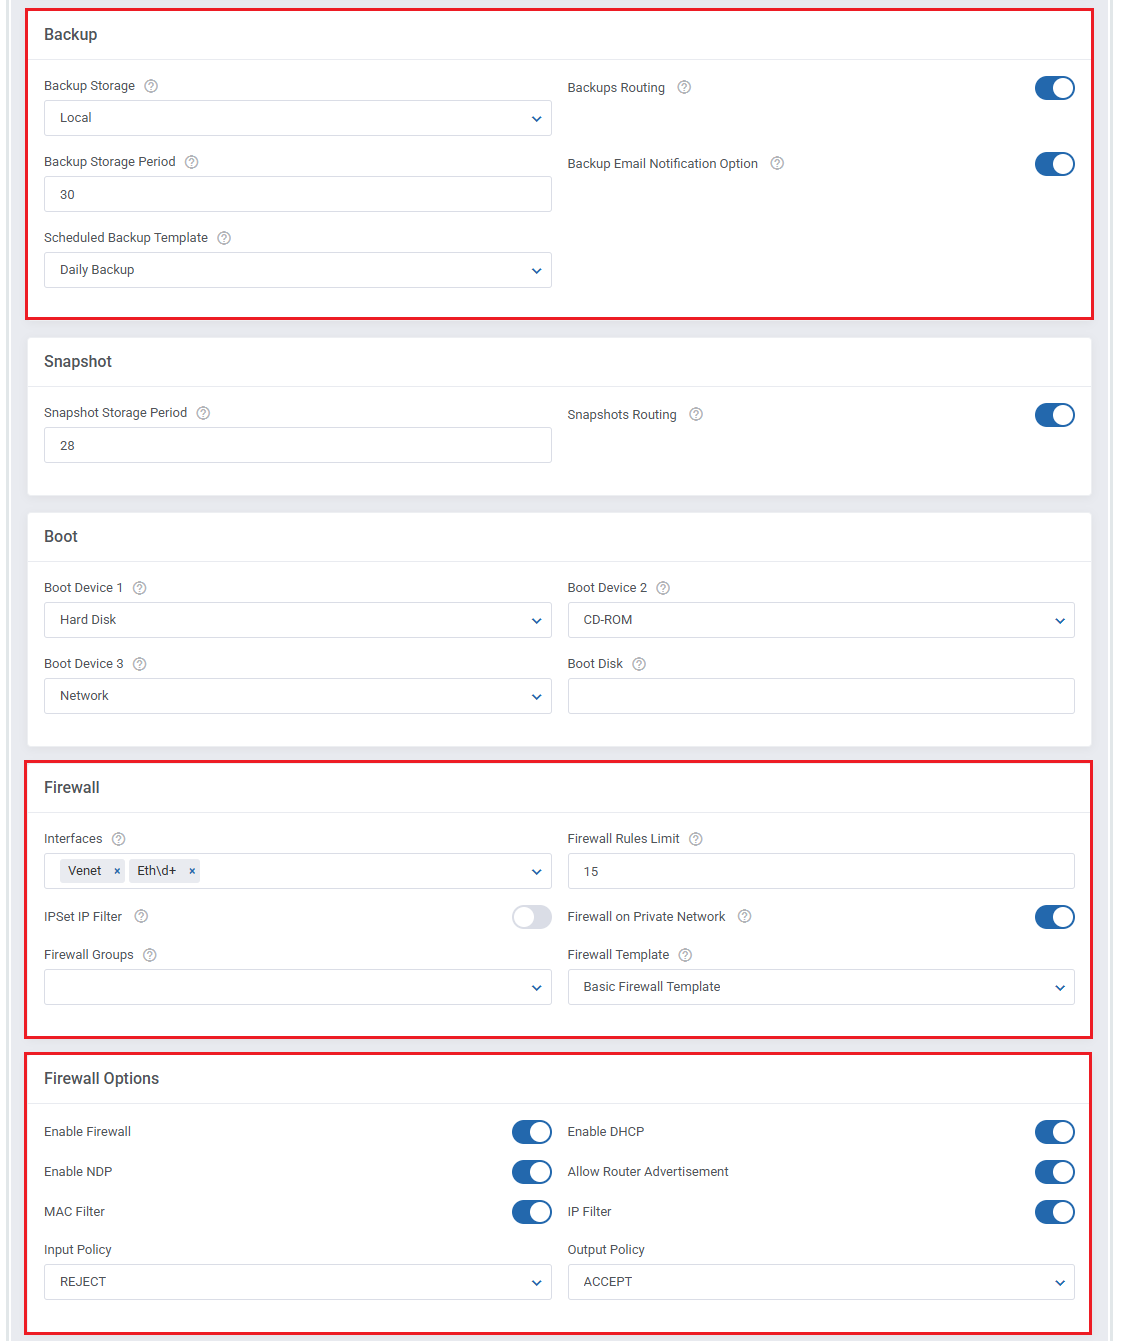1121x1341 pixels.
Task: Click help icon beside Firewall Rules Limit
Action: (x=696, y=839)
